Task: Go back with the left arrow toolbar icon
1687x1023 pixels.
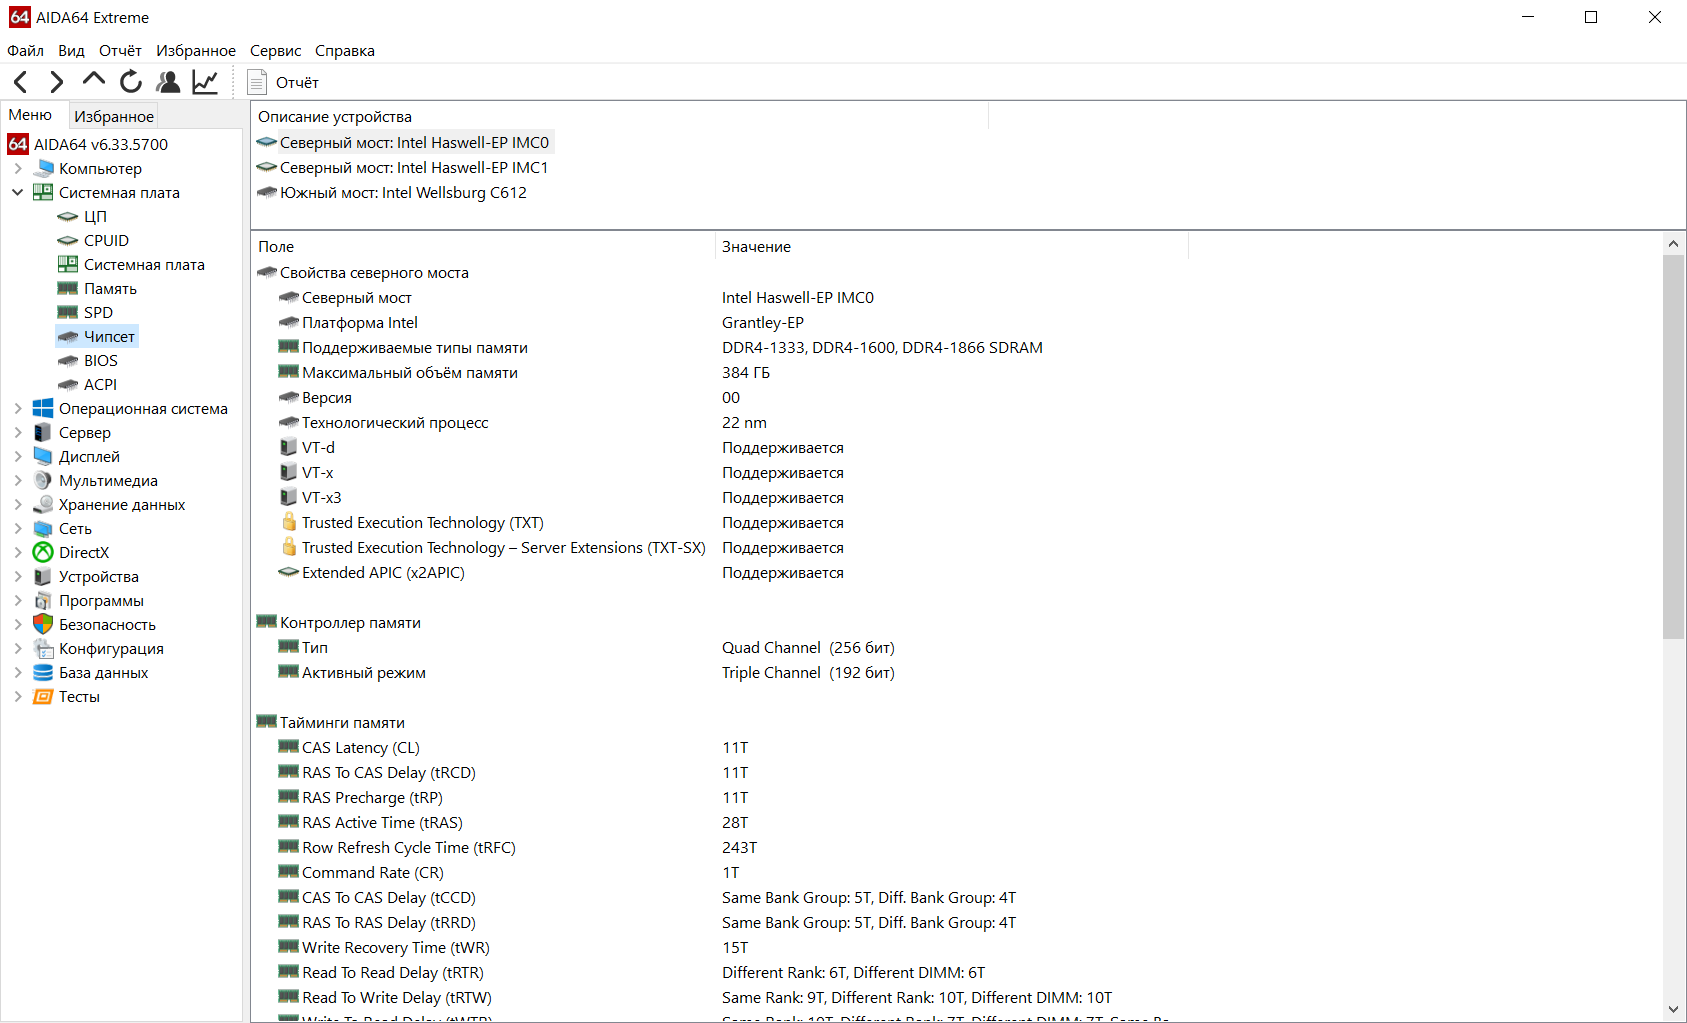Action: (21, 82)
